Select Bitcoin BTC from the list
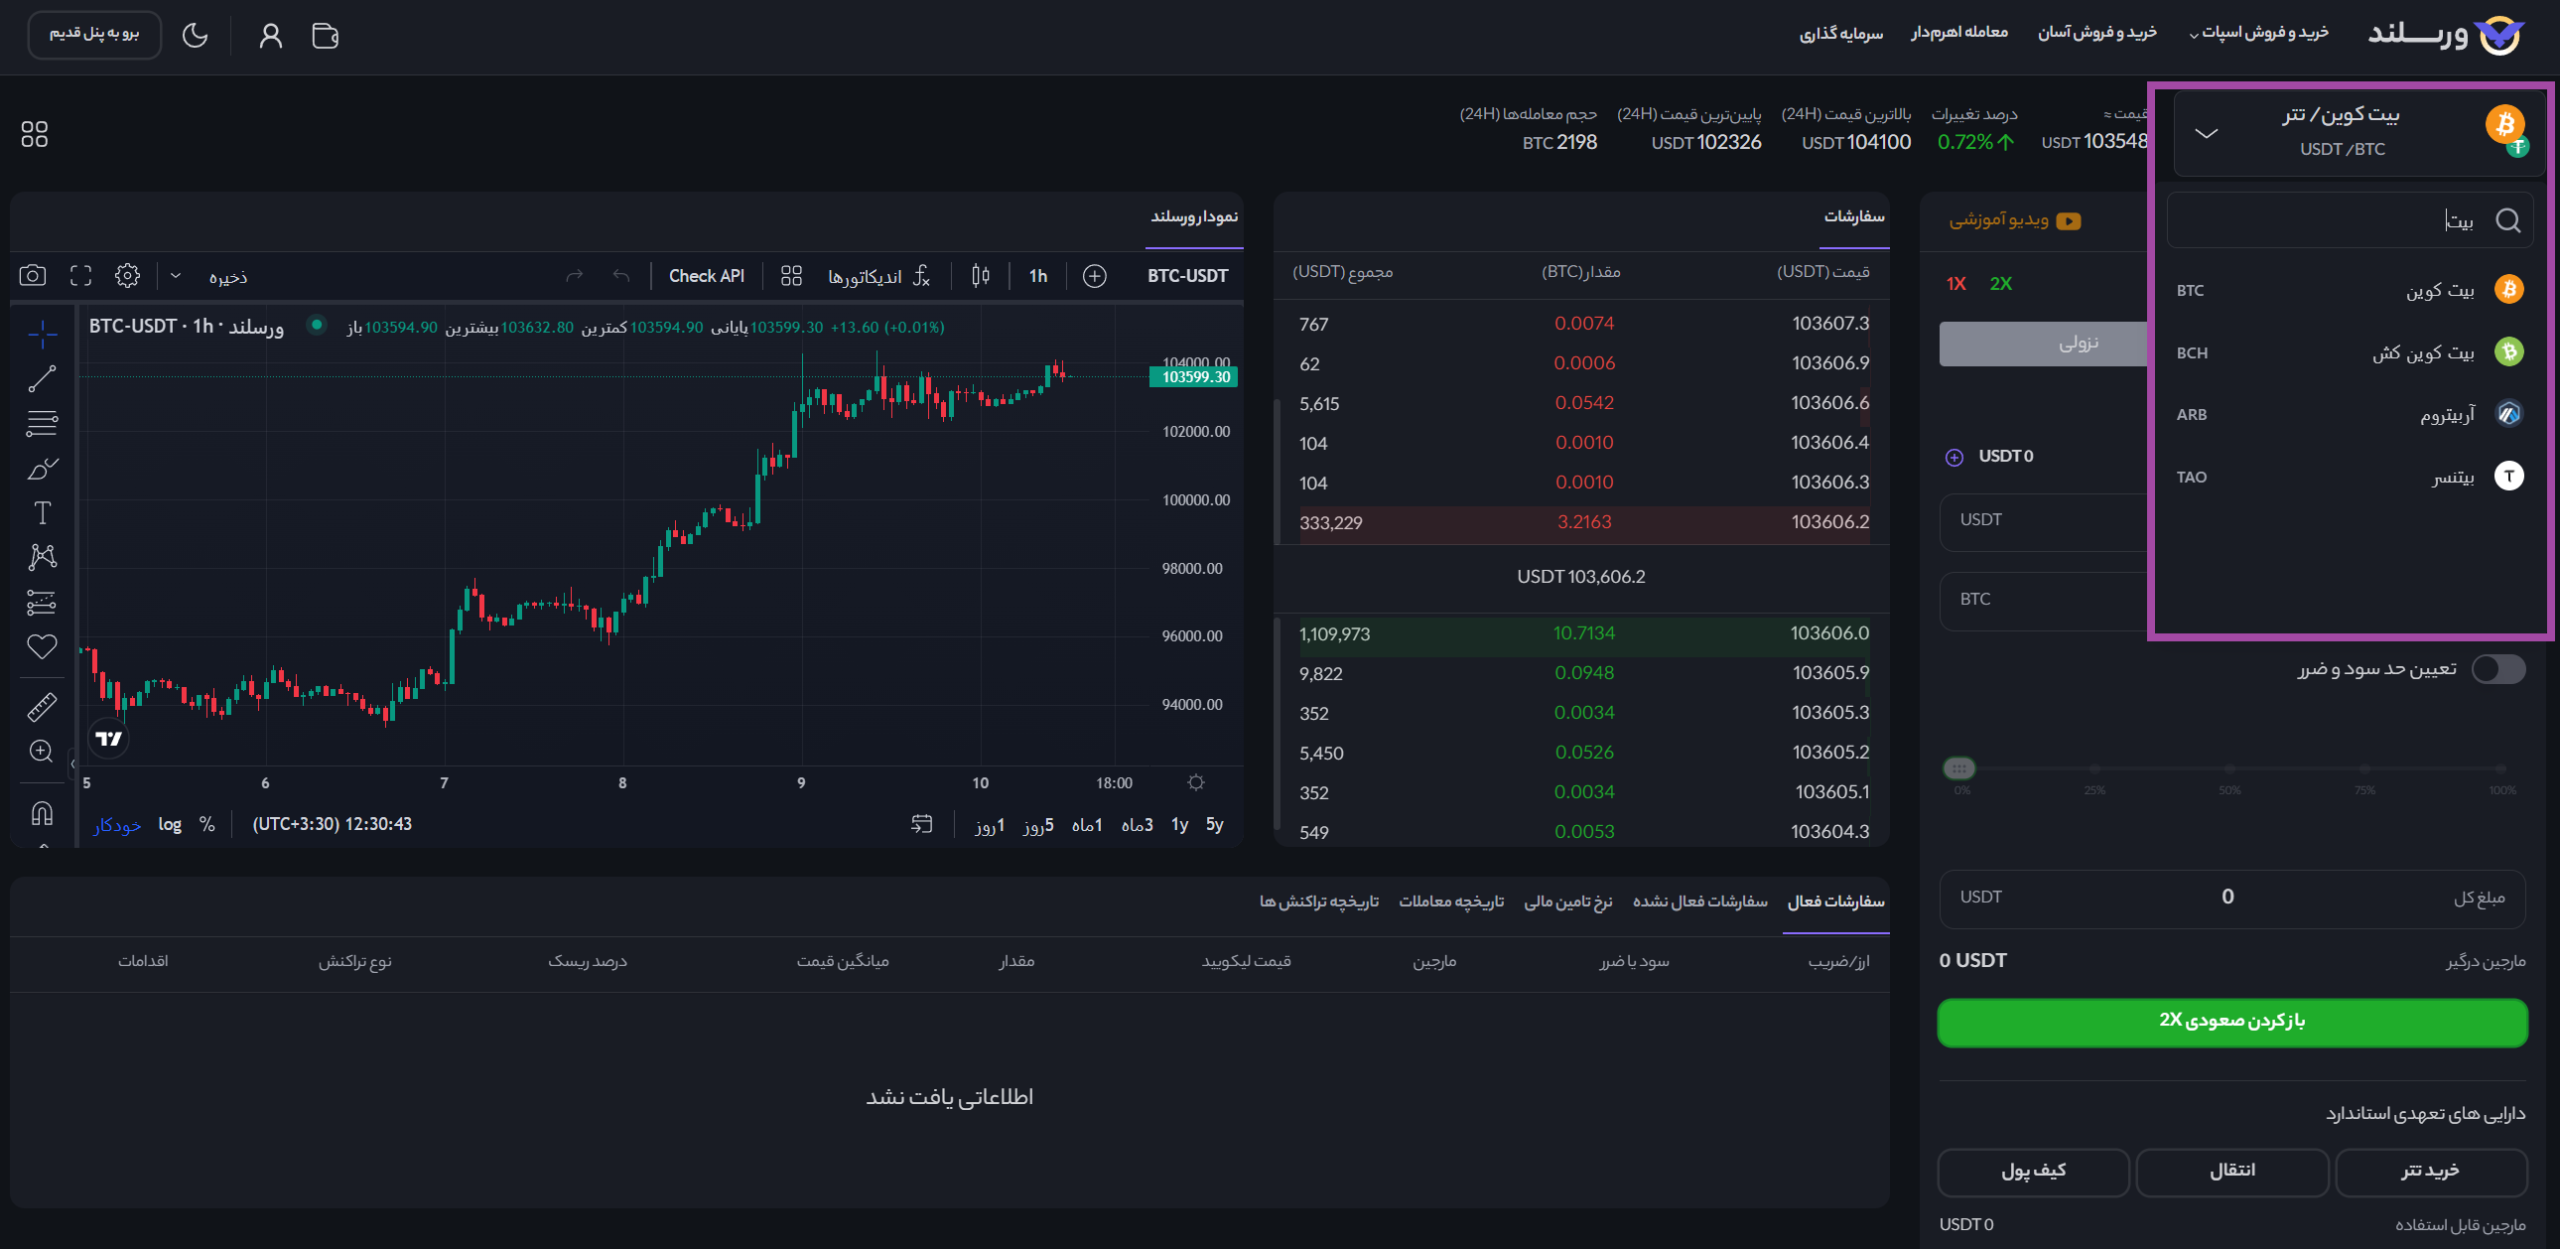The width and height of the screenshot is (2560, 1249). tap(2350, 290)
